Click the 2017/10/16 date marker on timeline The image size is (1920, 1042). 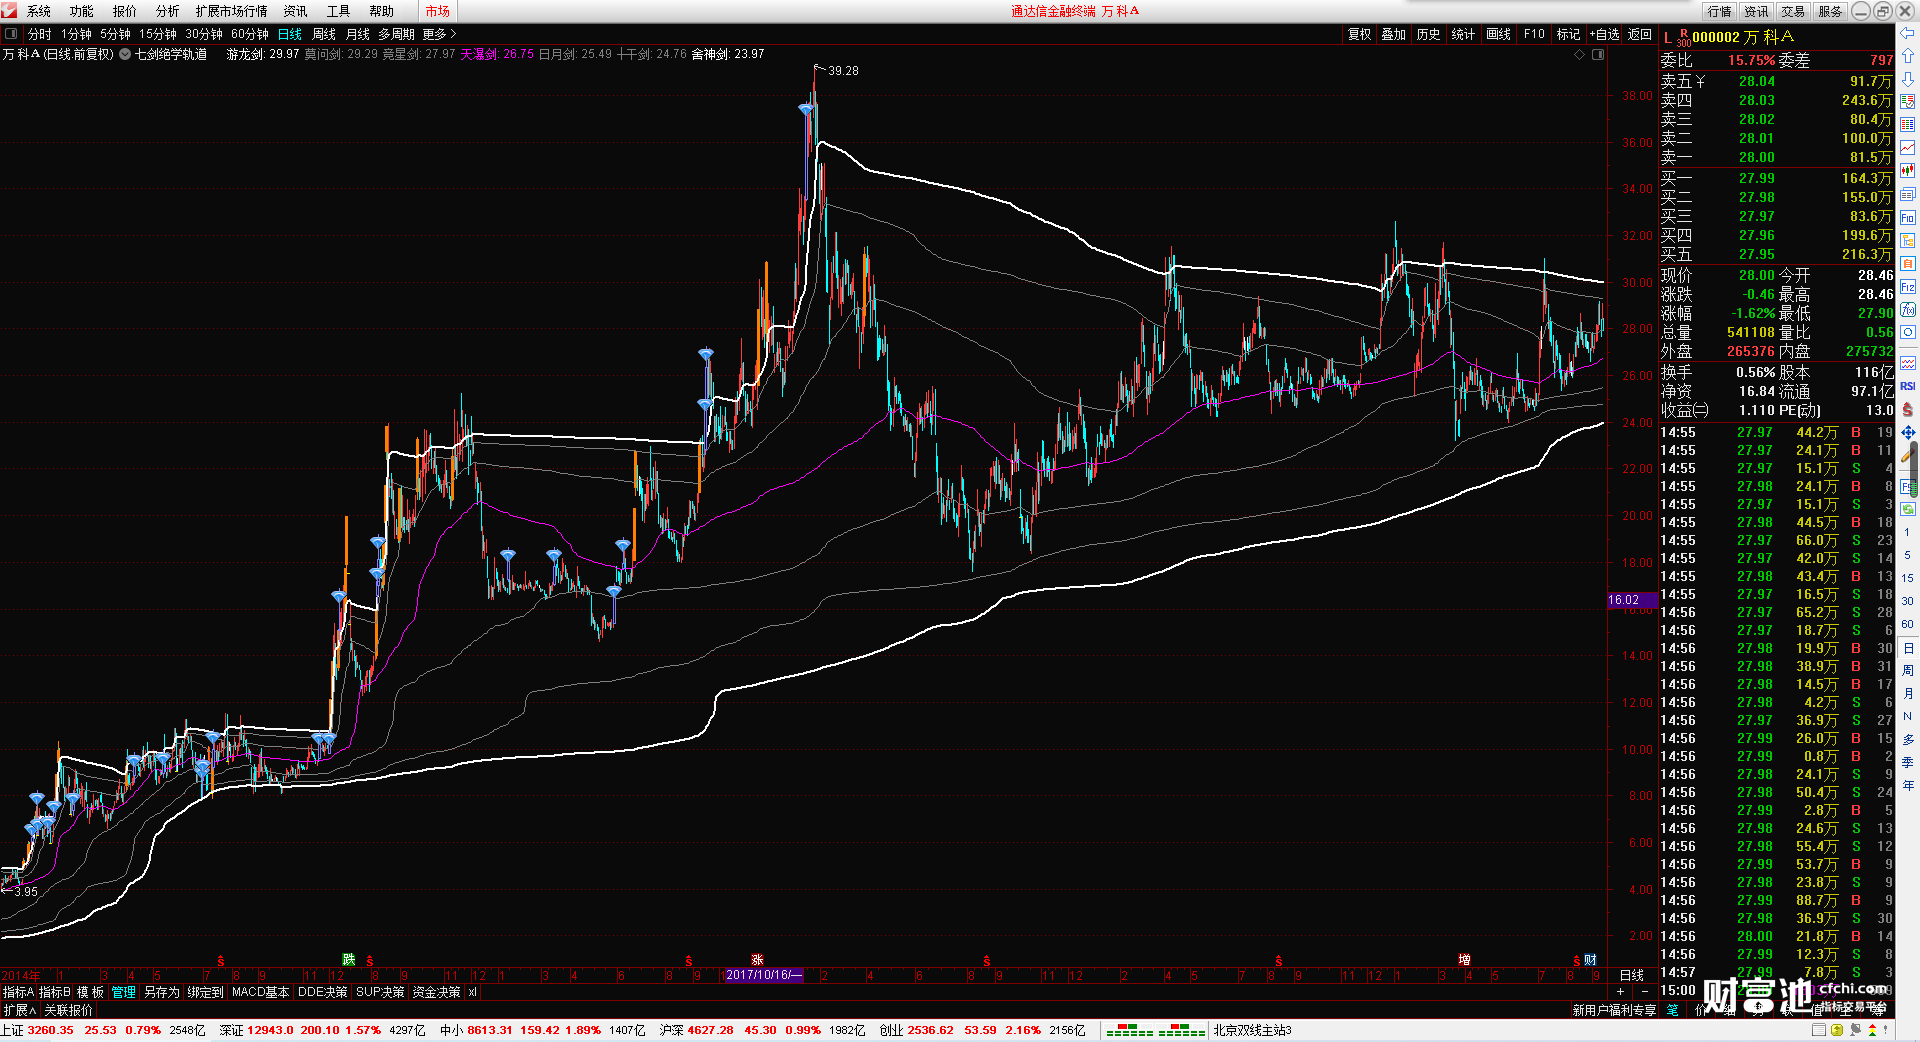764,975
